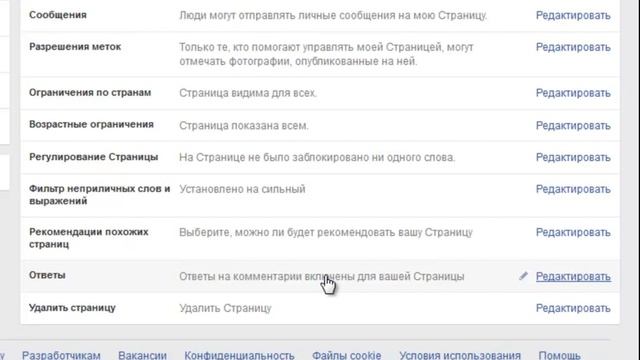This screenshot has width=640, height=360.
Task: Click text 'Установлено на сильный'
Action: [x=242, y=189]
